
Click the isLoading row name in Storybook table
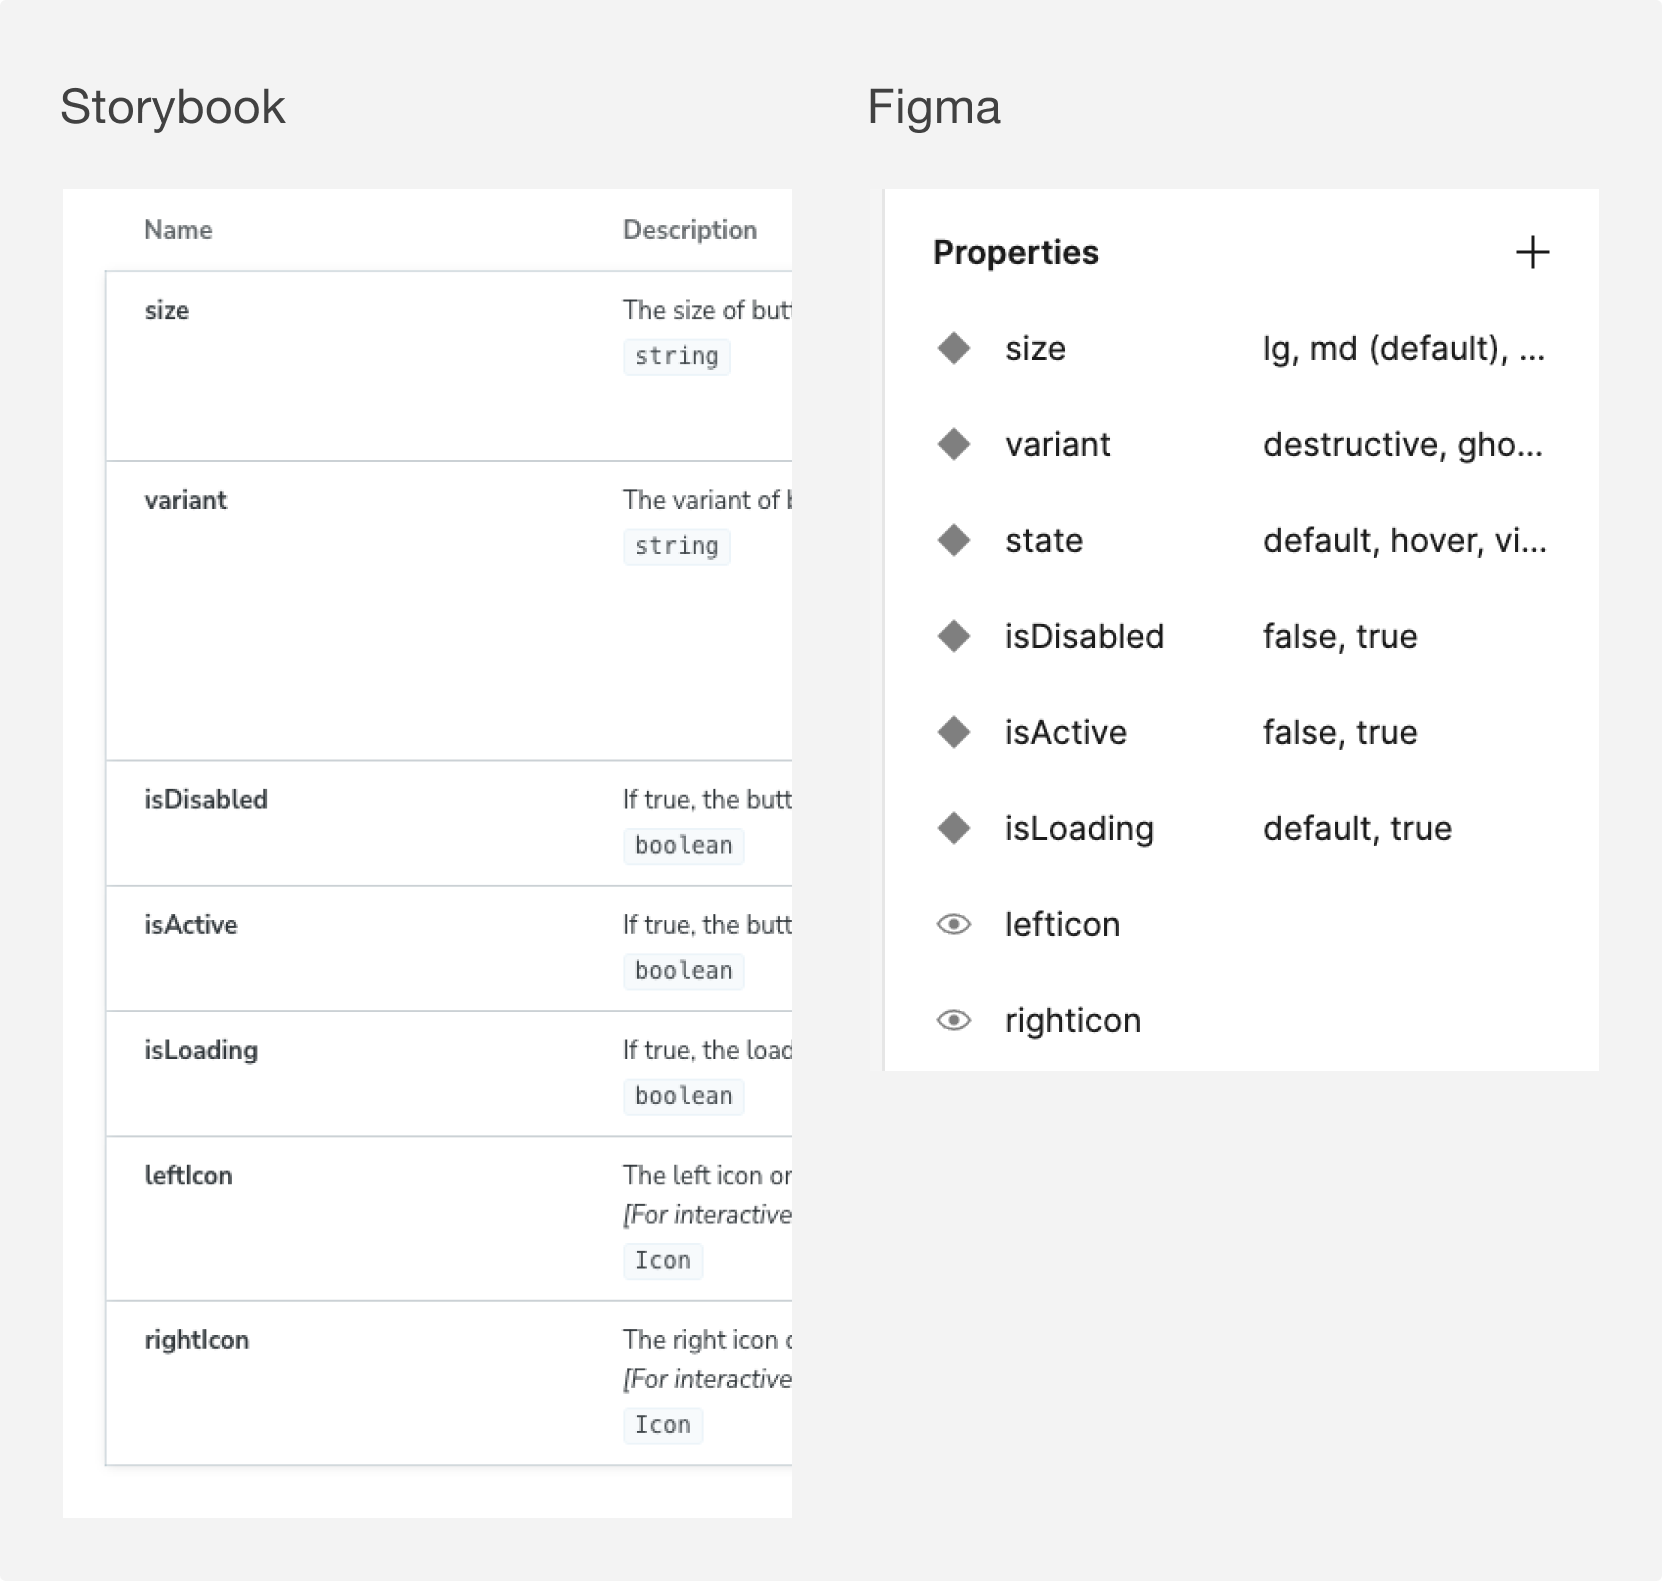201,1051
